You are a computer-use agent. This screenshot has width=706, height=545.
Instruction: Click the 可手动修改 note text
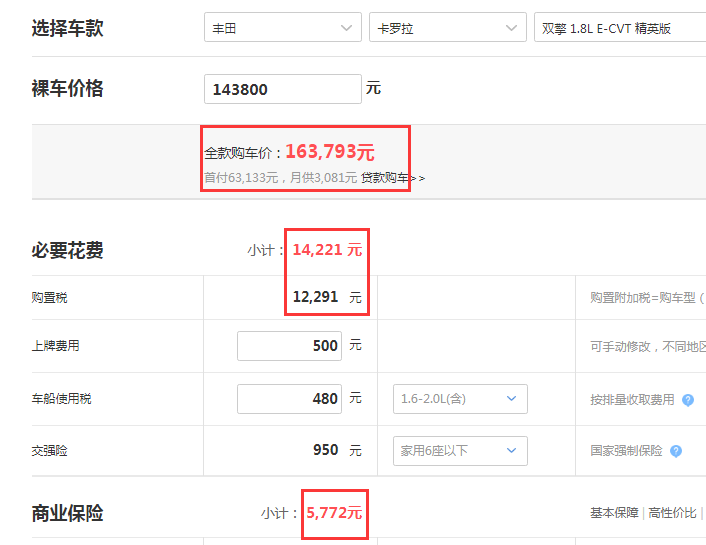[648, 346]
